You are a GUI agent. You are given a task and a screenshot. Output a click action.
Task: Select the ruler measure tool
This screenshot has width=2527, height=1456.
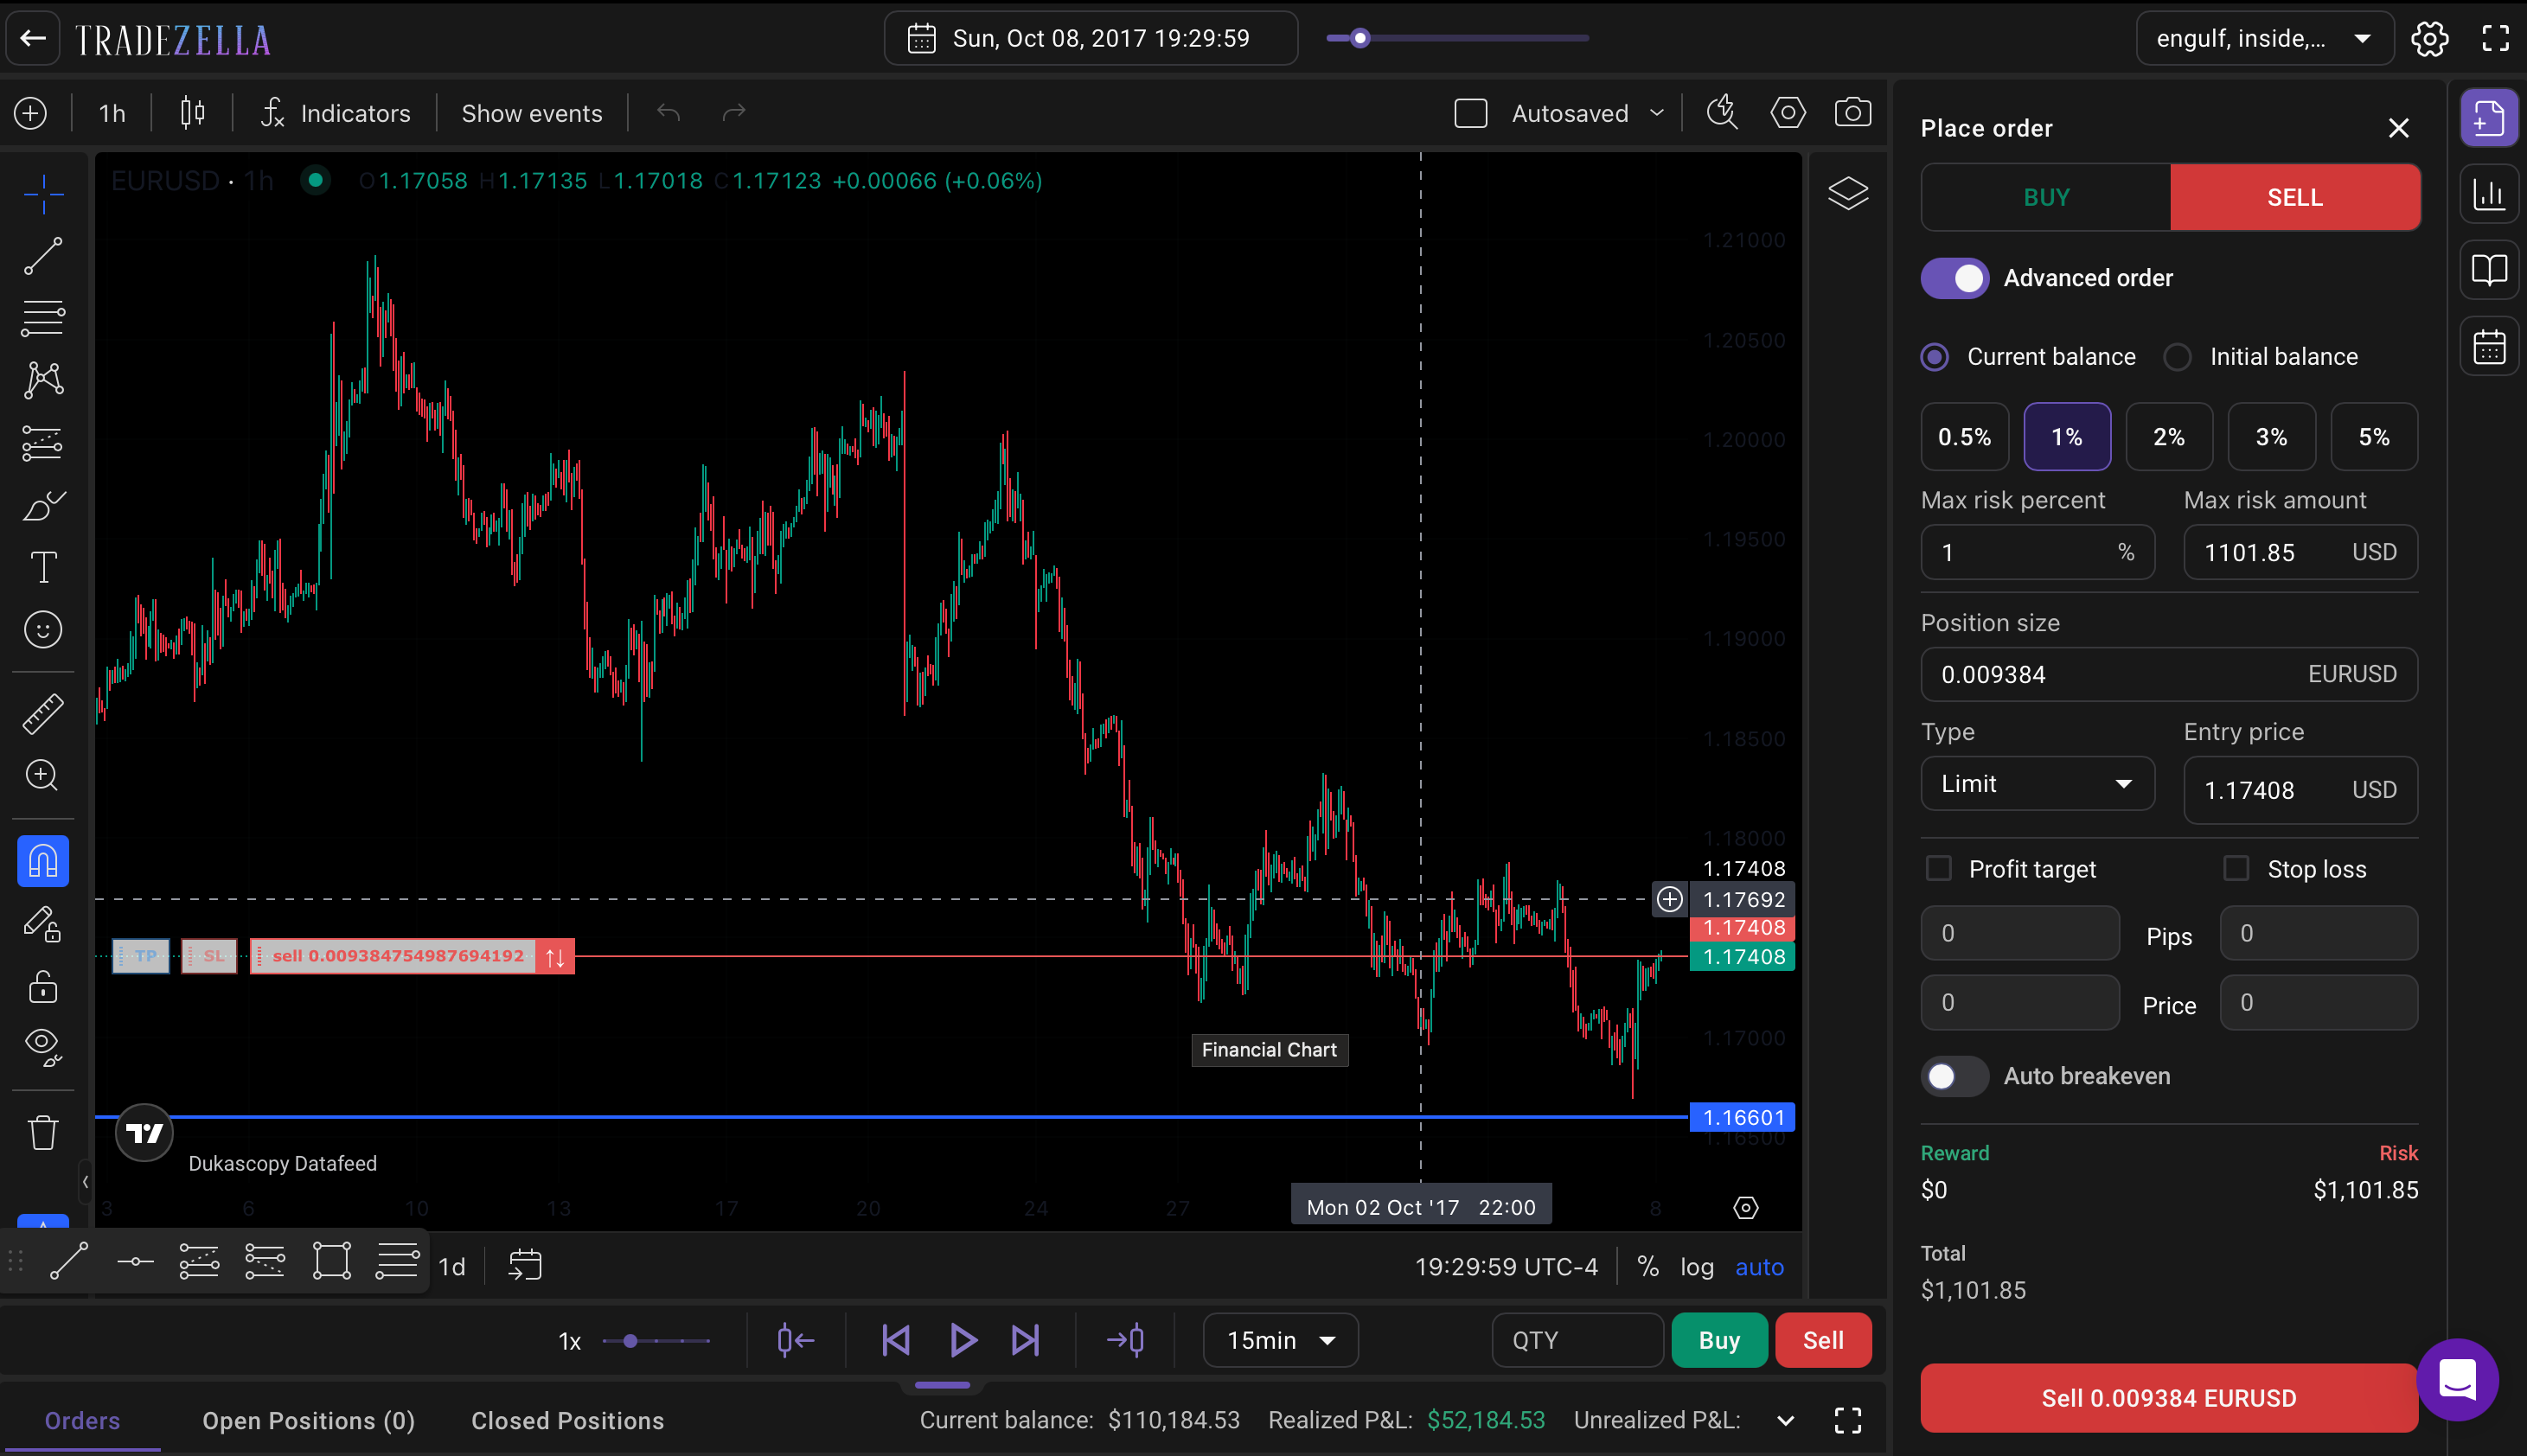[x=43, y=714]
